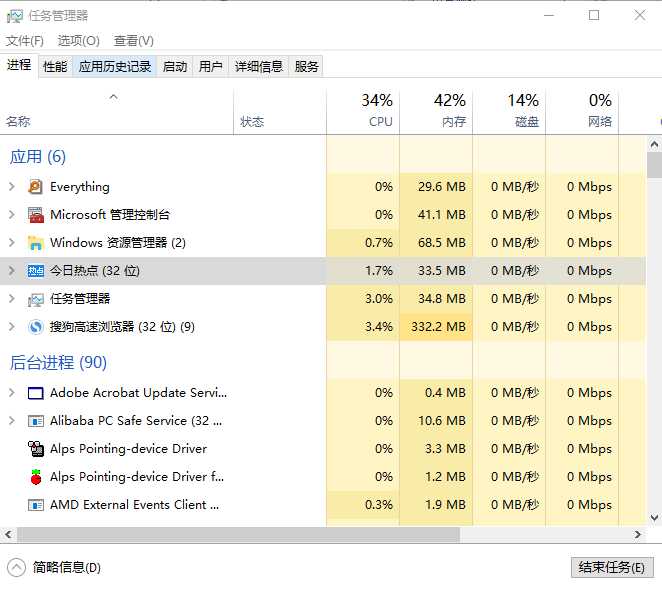Toggle sort arrow above 名称 column
Screen dimensions: 662x592
click(x=113, y=97)
